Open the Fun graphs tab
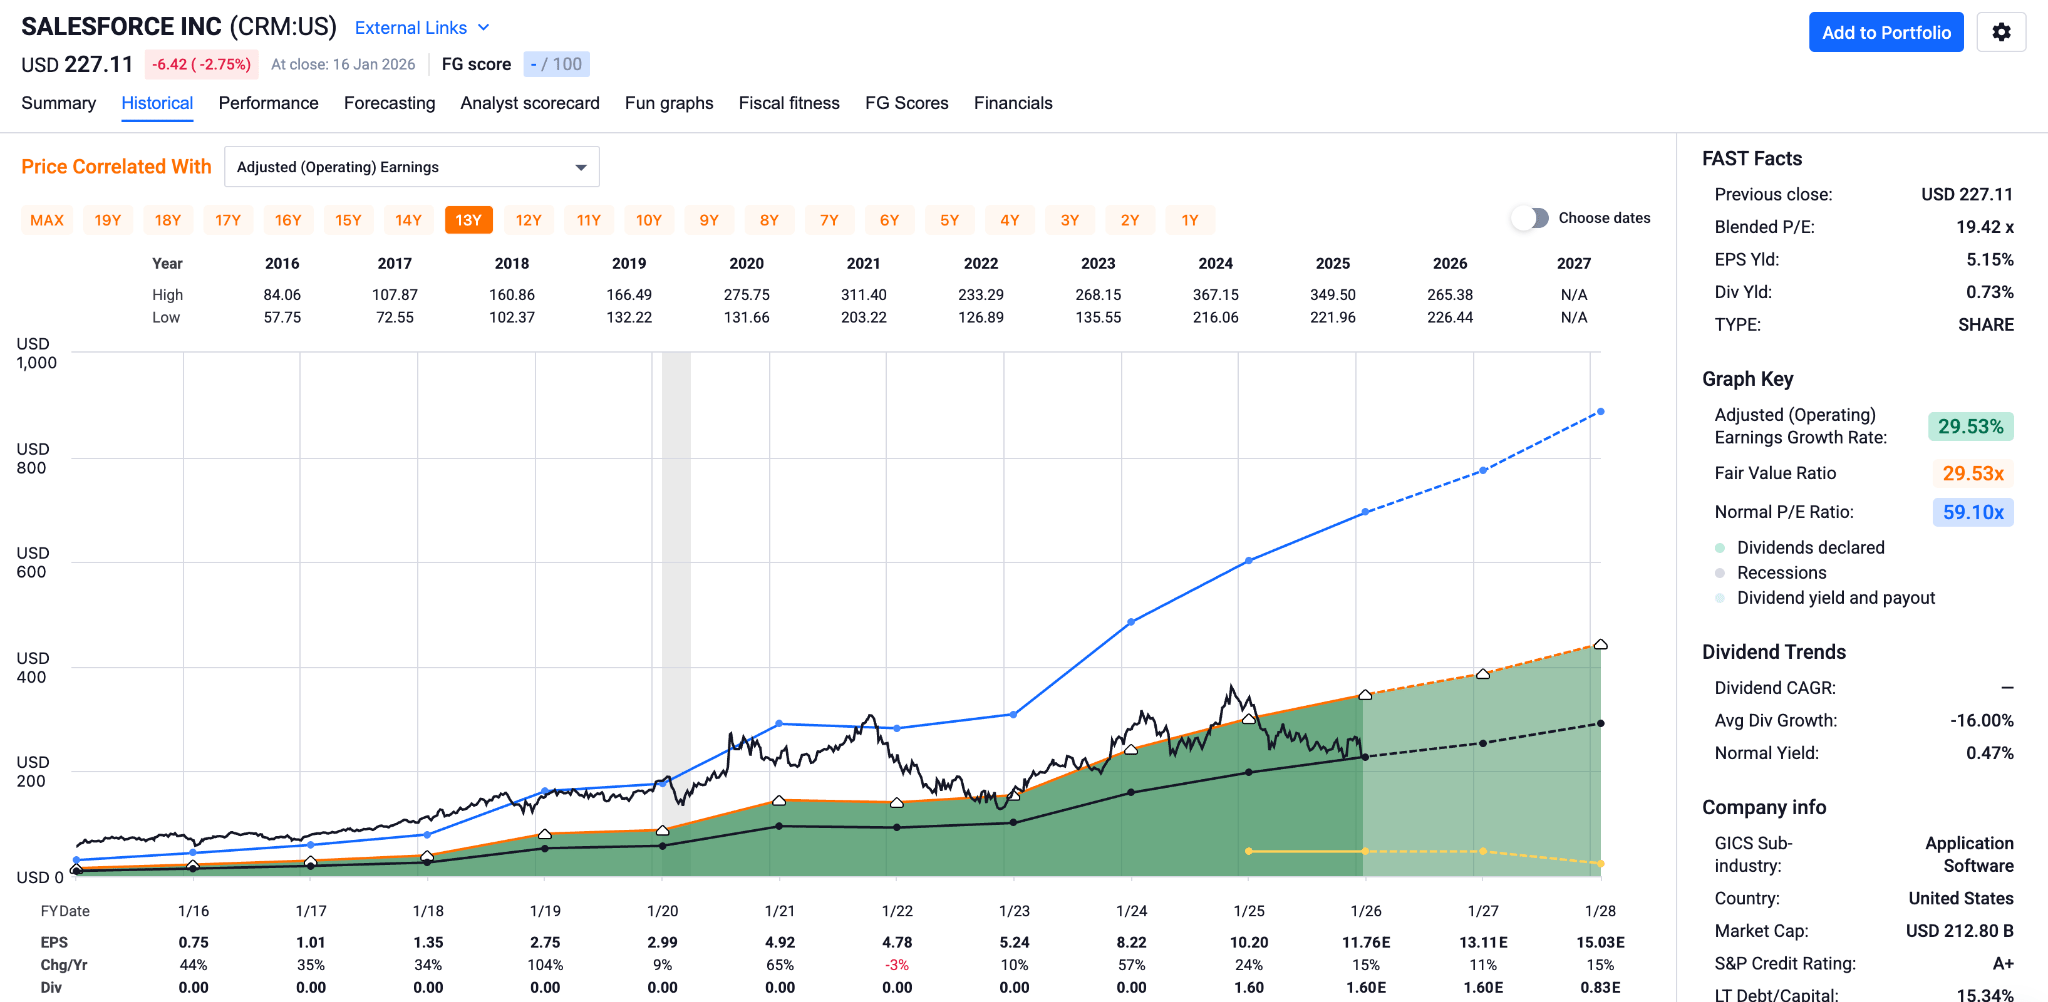Screen dimensions: 2048x1002 tap(668, 103)
